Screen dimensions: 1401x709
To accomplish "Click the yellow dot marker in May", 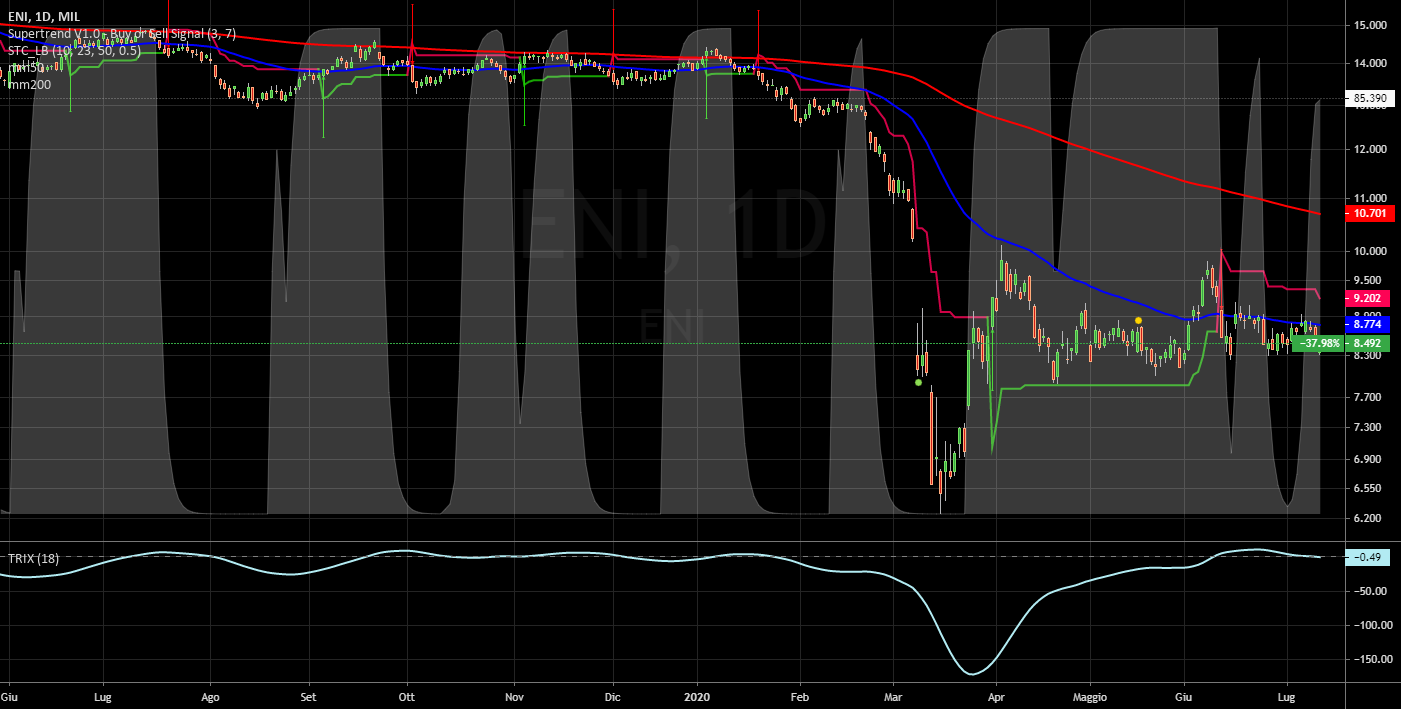I will coord(1138,320).
